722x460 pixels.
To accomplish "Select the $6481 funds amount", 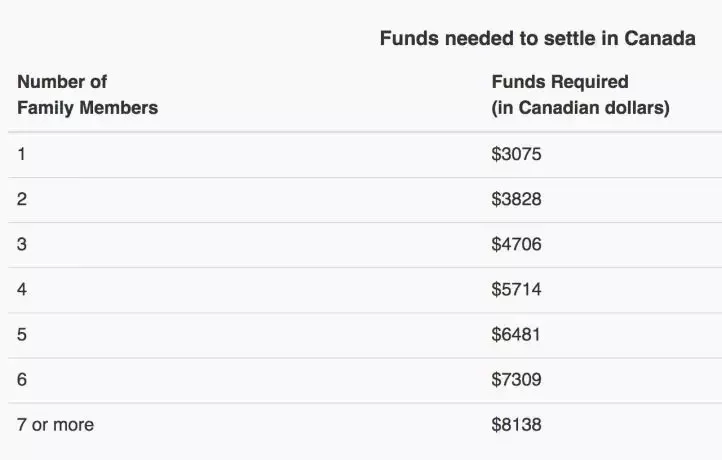I will click(x=516, y=334).
